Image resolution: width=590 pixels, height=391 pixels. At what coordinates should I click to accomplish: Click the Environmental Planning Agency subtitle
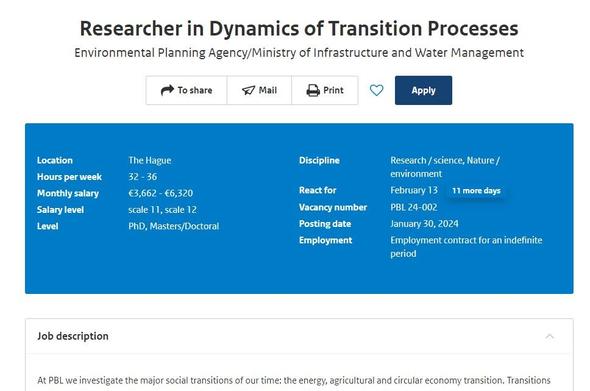299,53
